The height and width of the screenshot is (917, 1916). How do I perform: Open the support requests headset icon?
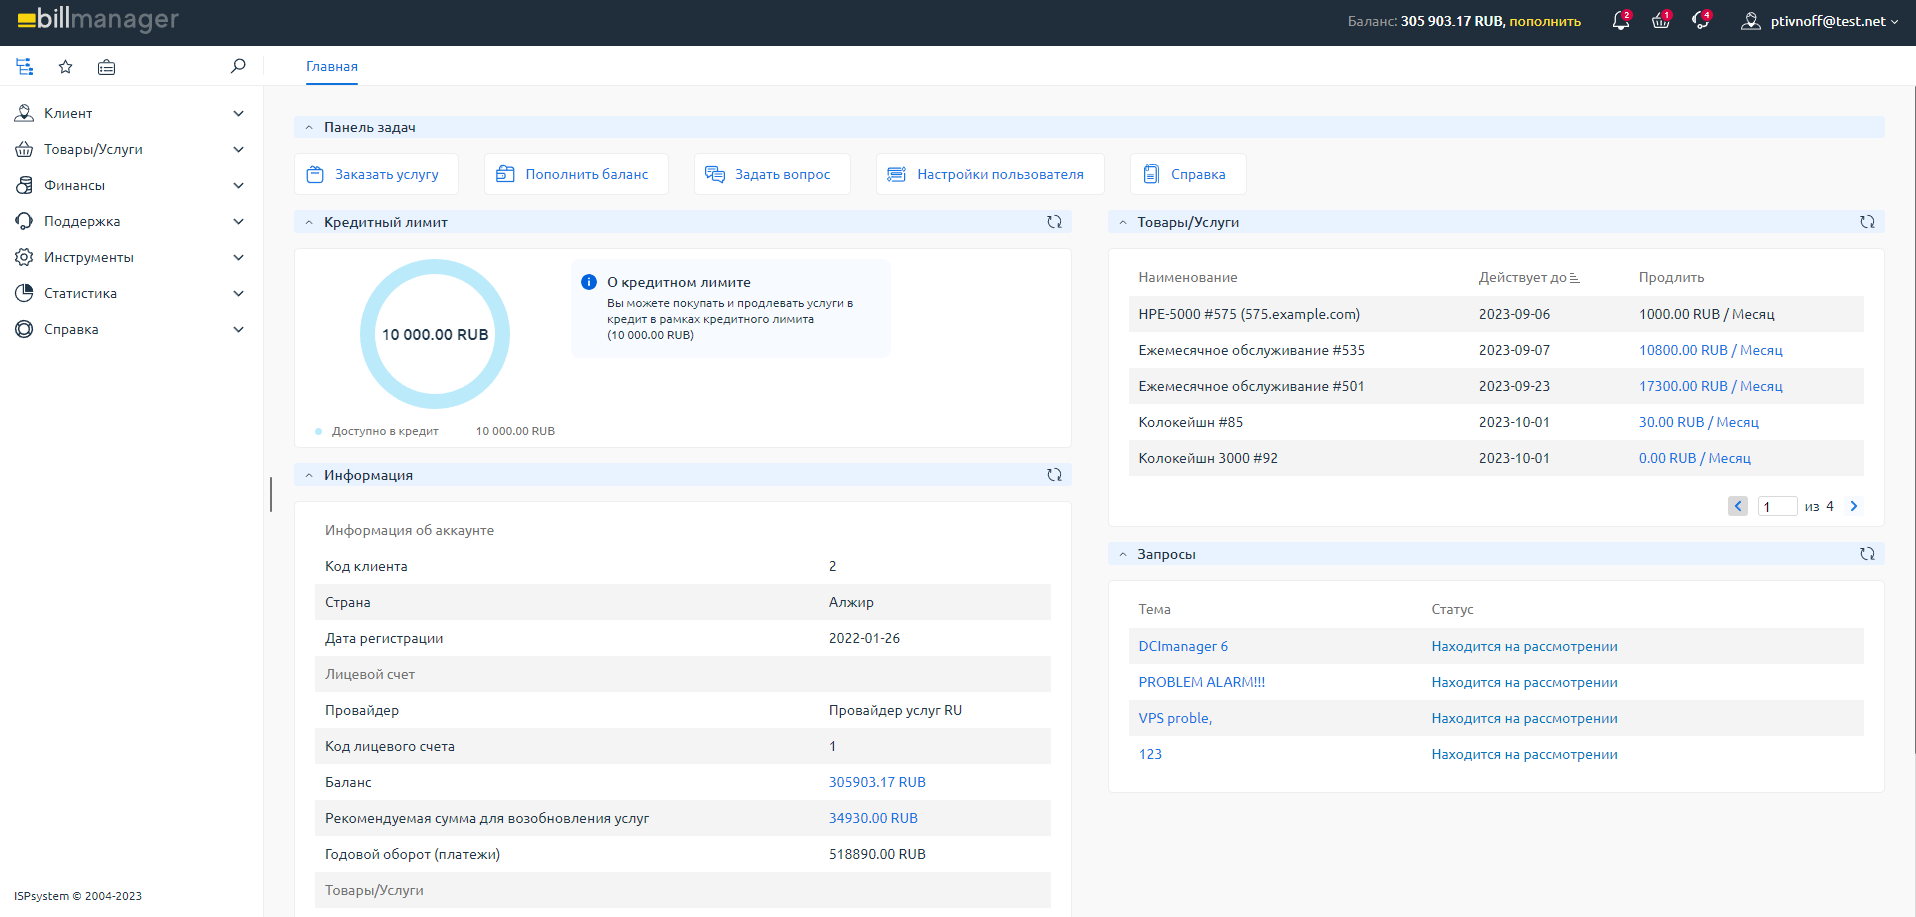click(1701, 21)
